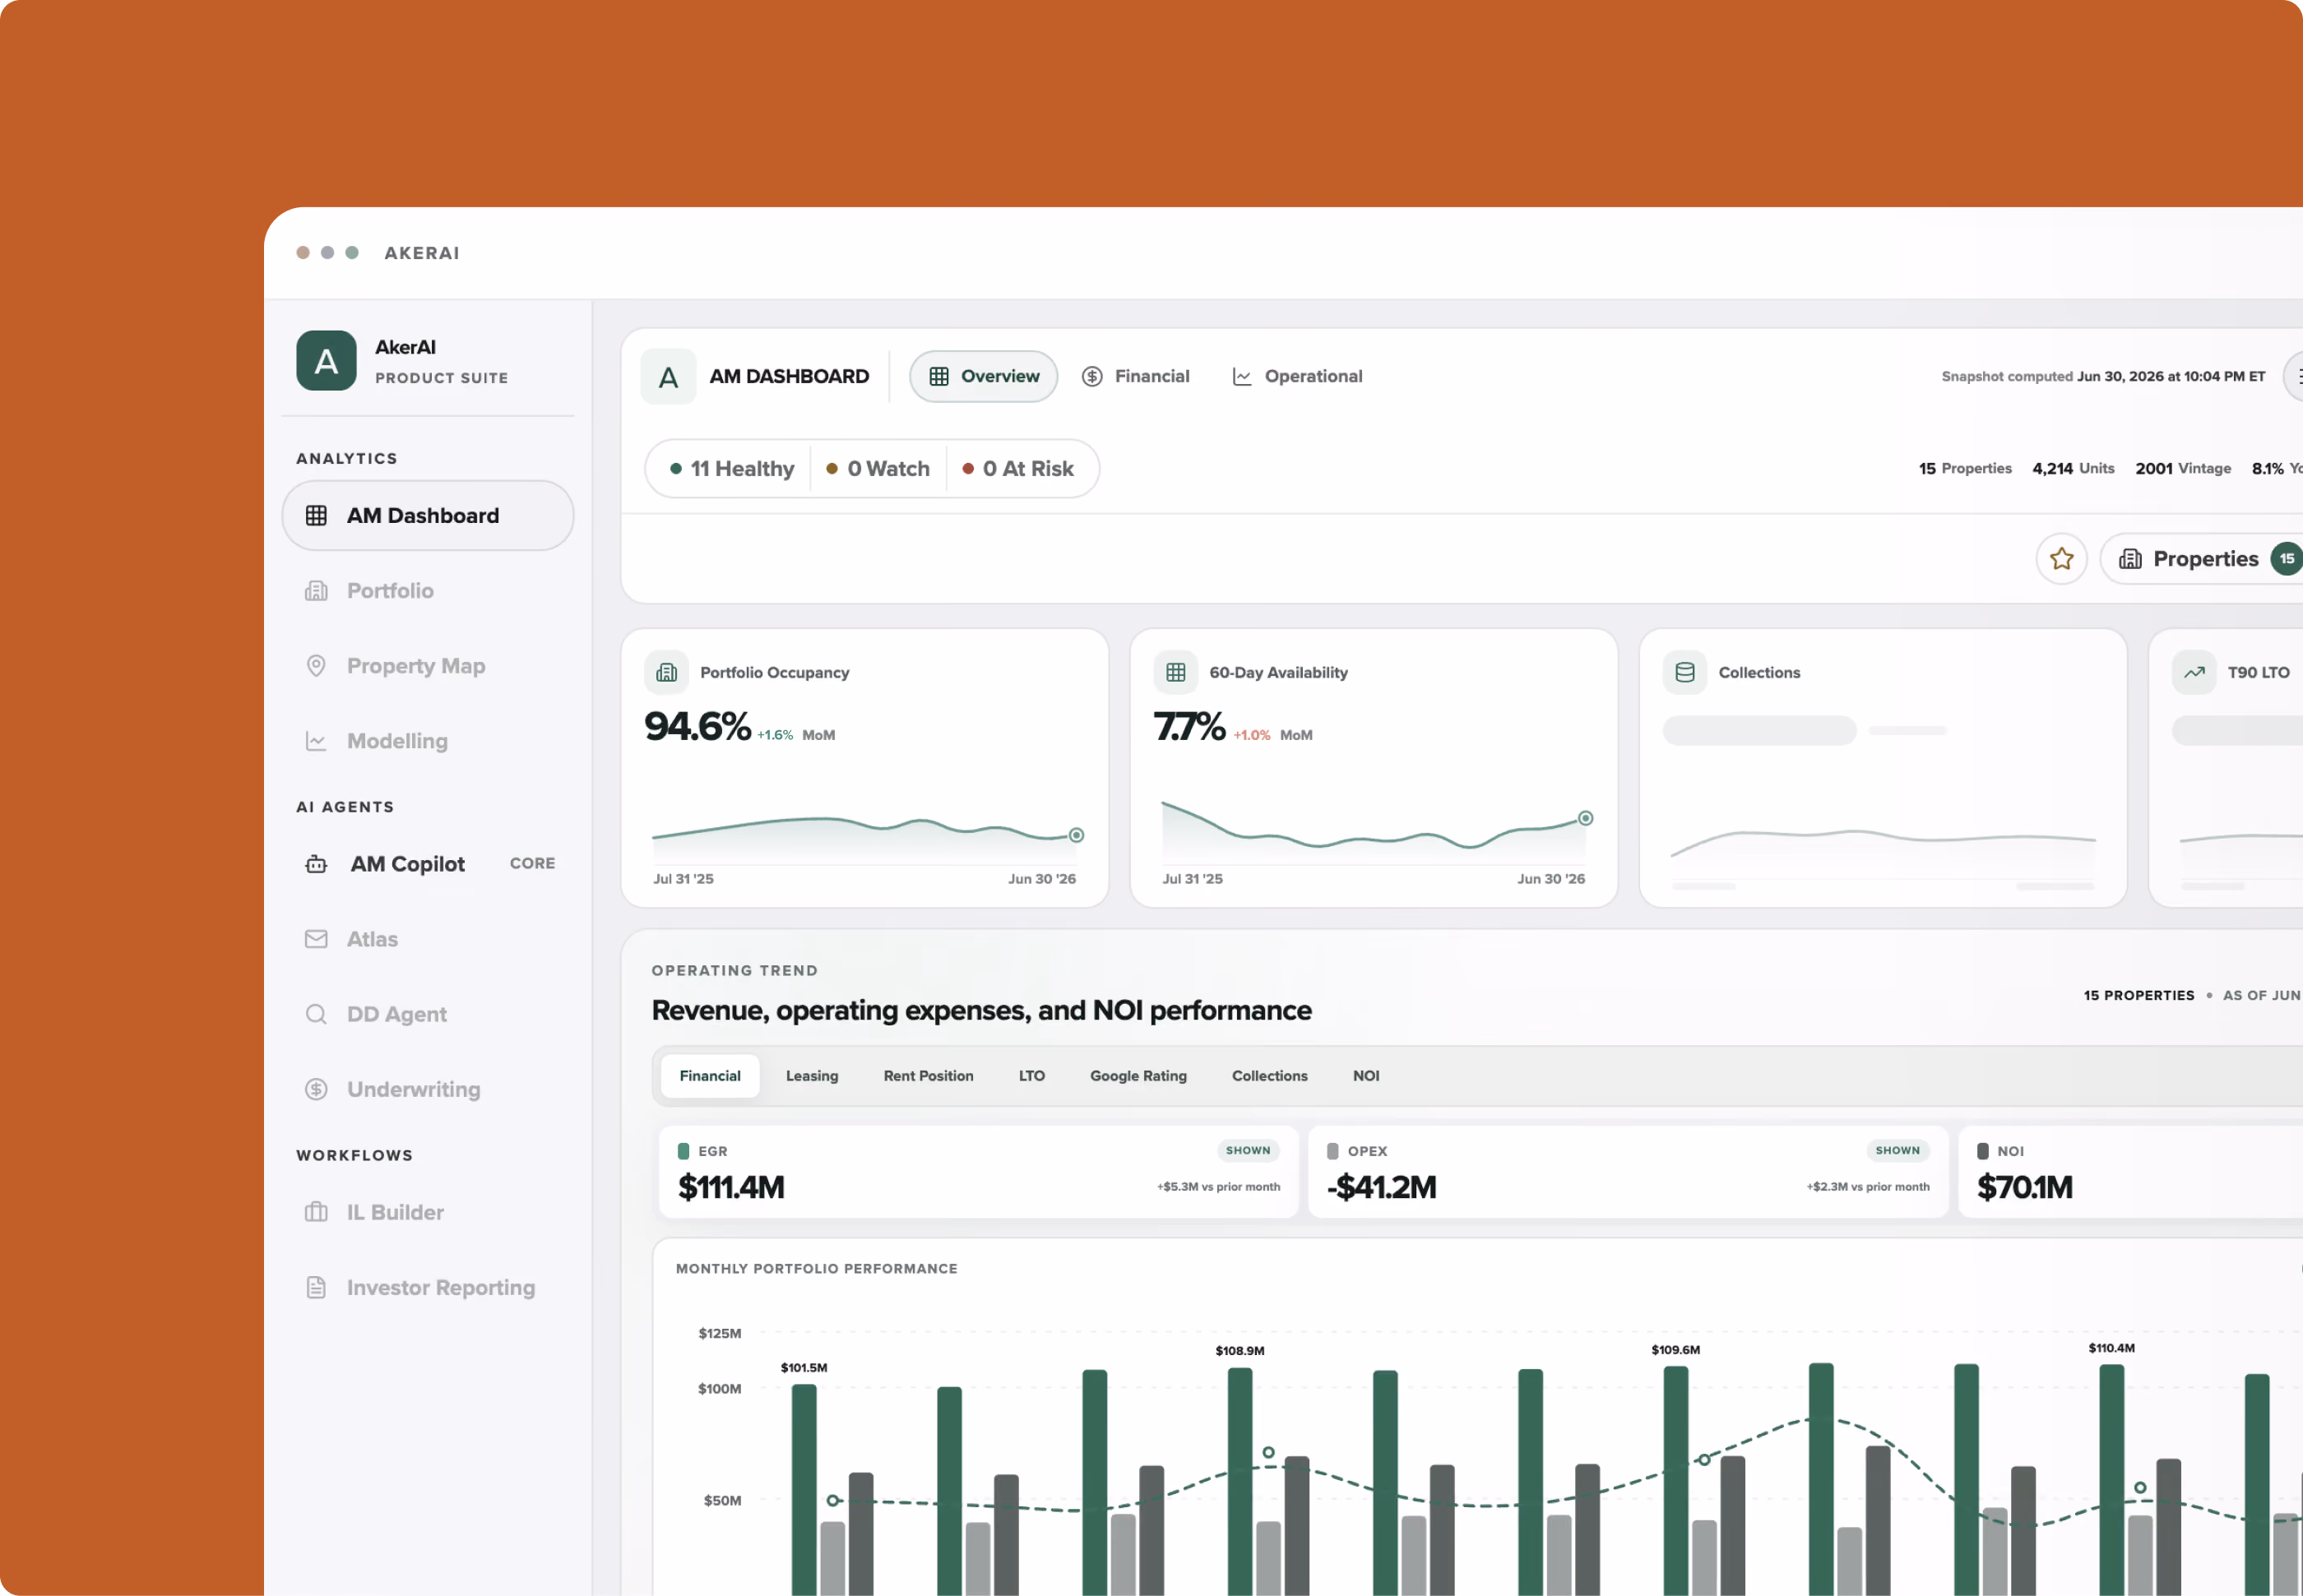This screenshot has width=2303, height=1596.
Task: Click the 15 Properties count text
Action: [x=1964, y=469]
